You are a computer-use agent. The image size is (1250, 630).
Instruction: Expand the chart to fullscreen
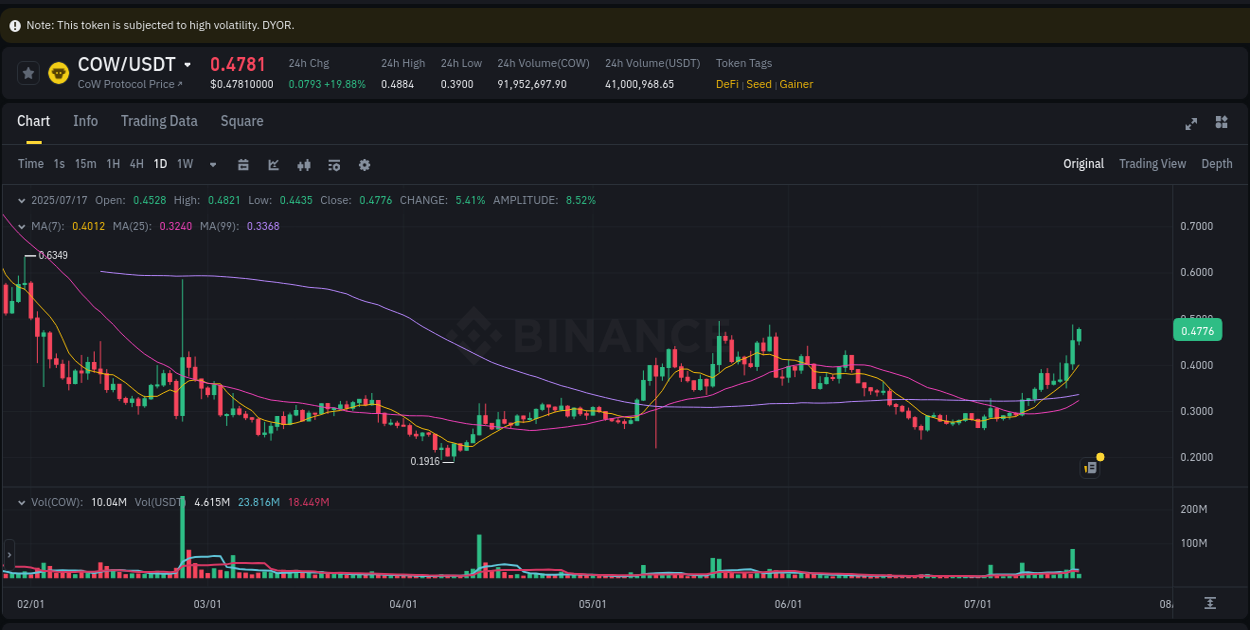click(1191, 123)
